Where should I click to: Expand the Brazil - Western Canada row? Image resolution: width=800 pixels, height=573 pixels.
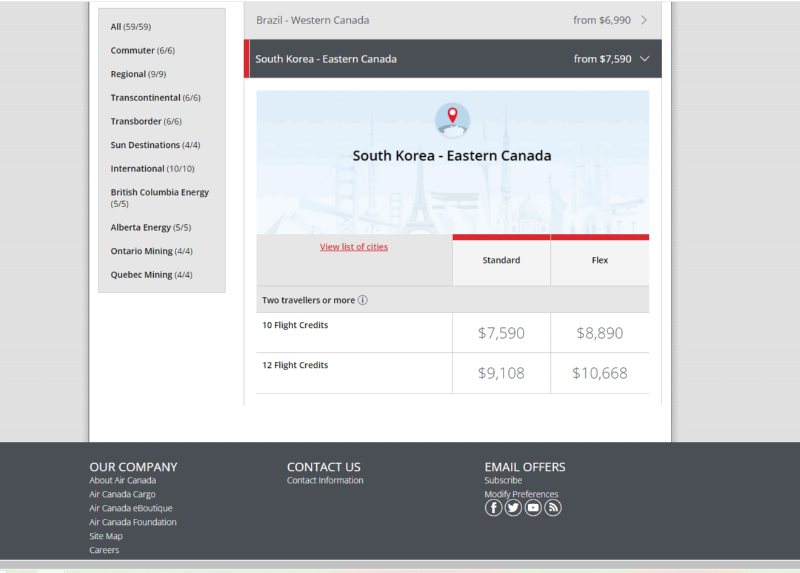point(452,20)
